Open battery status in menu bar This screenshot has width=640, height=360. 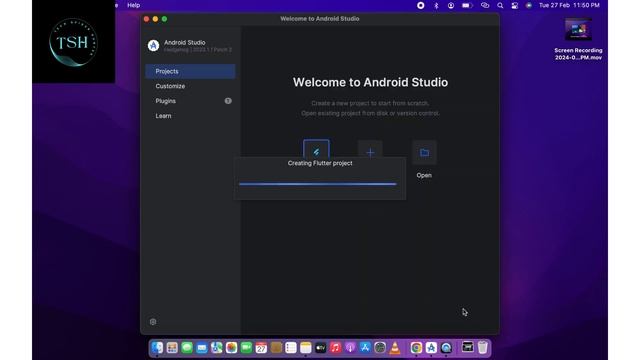(x=467, y=5)
